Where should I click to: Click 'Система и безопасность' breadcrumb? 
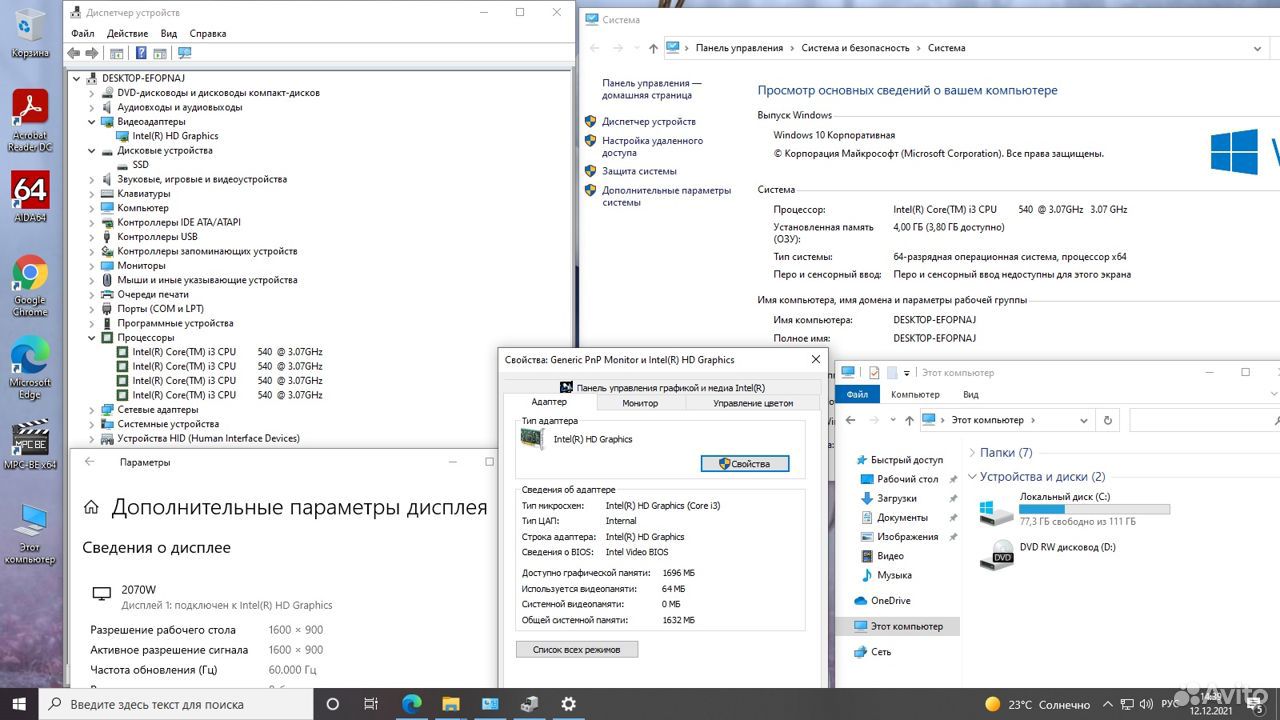[x=855, y=48]
